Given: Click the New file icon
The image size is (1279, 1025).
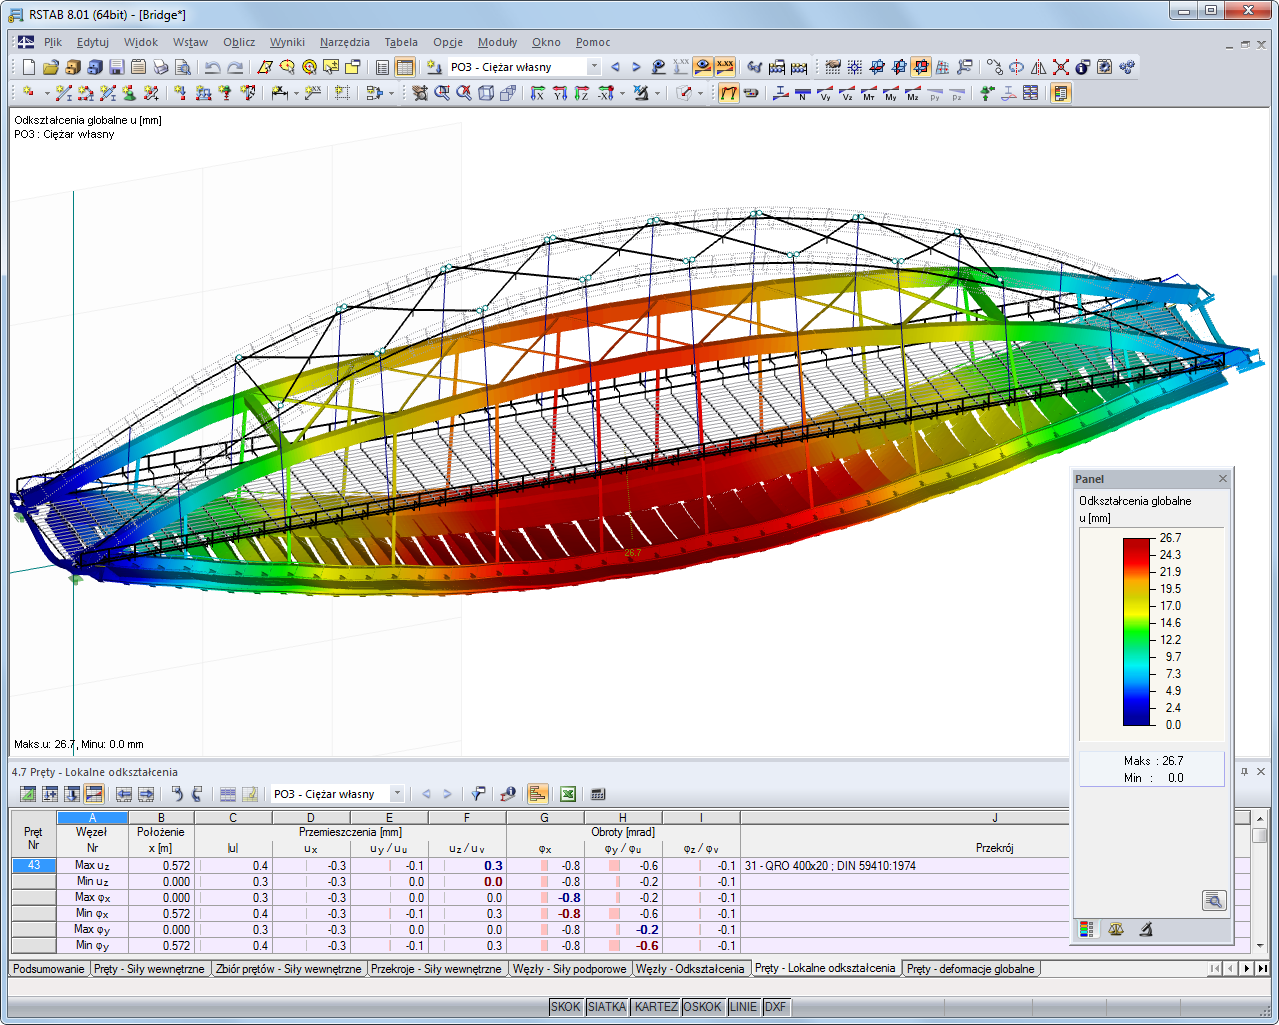Looking at the screenshot, I should tap(29, 67).
